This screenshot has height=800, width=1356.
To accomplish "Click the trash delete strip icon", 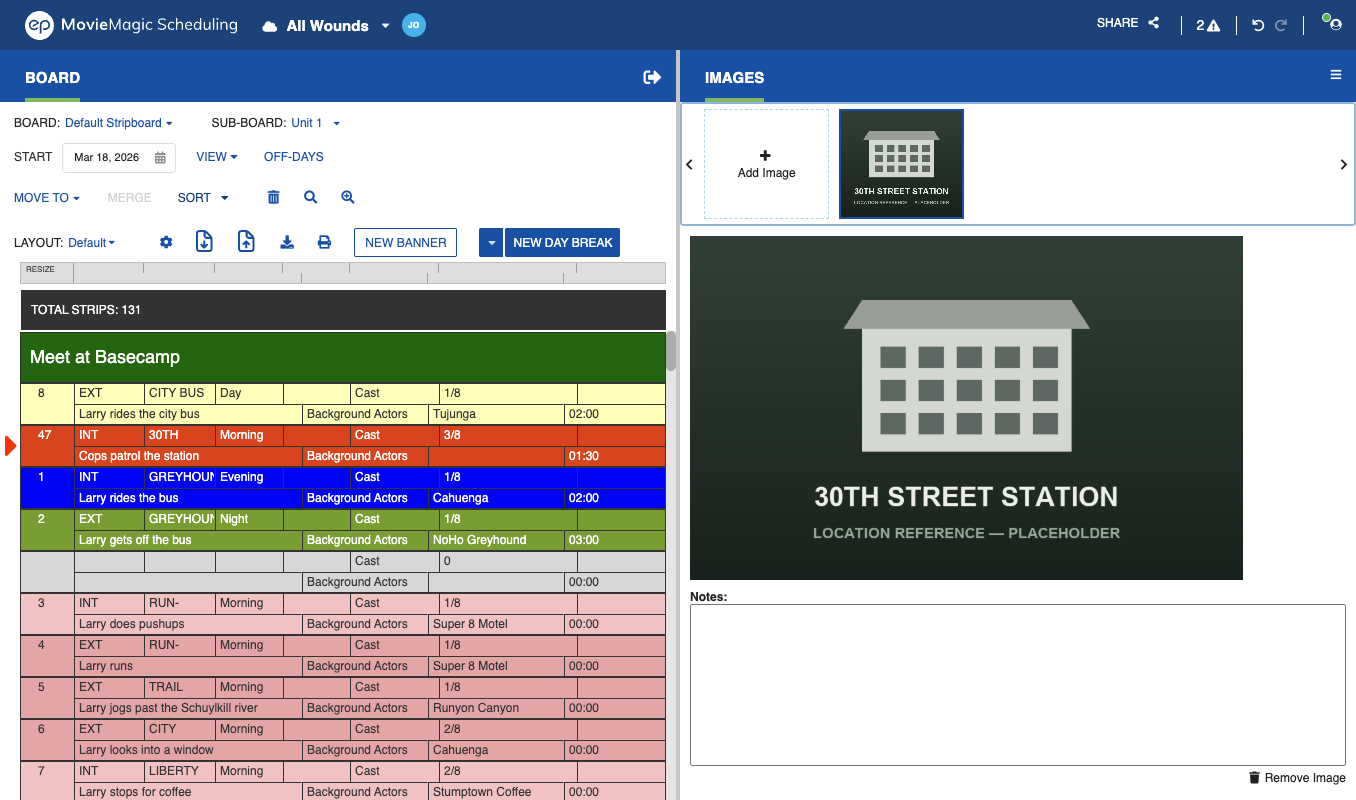I will pyautogui.click(x=273, y=198).
